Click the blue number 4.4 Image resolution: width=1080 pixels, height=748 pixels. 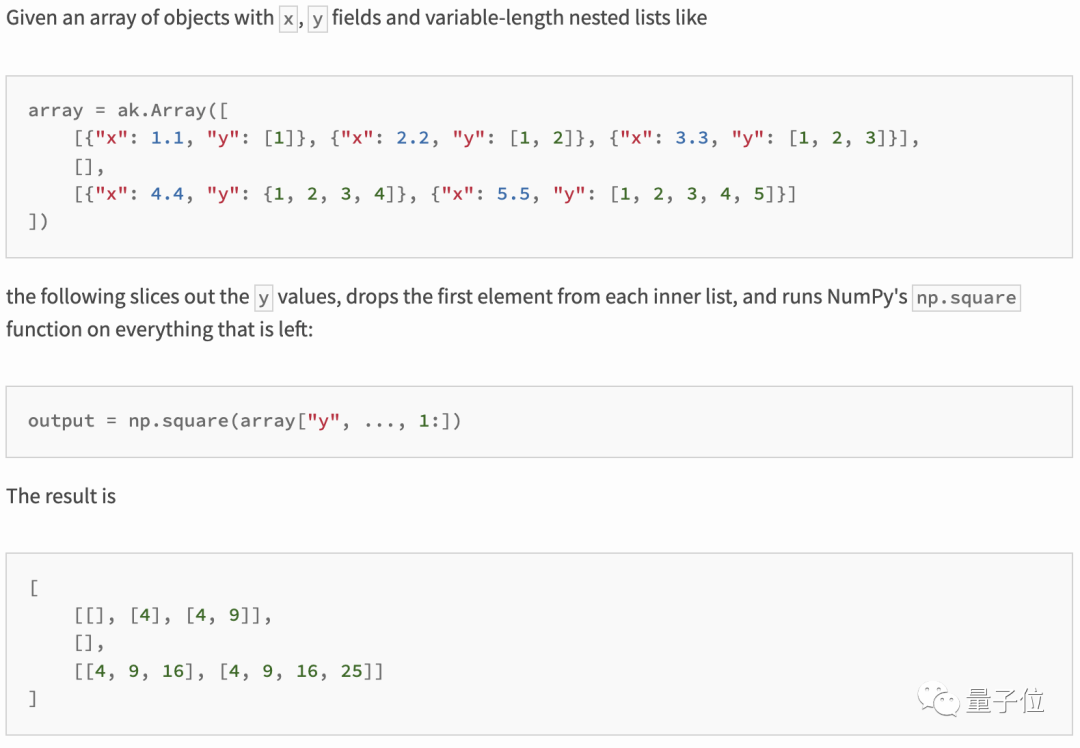pyautogui.click(x=167, y=194)
